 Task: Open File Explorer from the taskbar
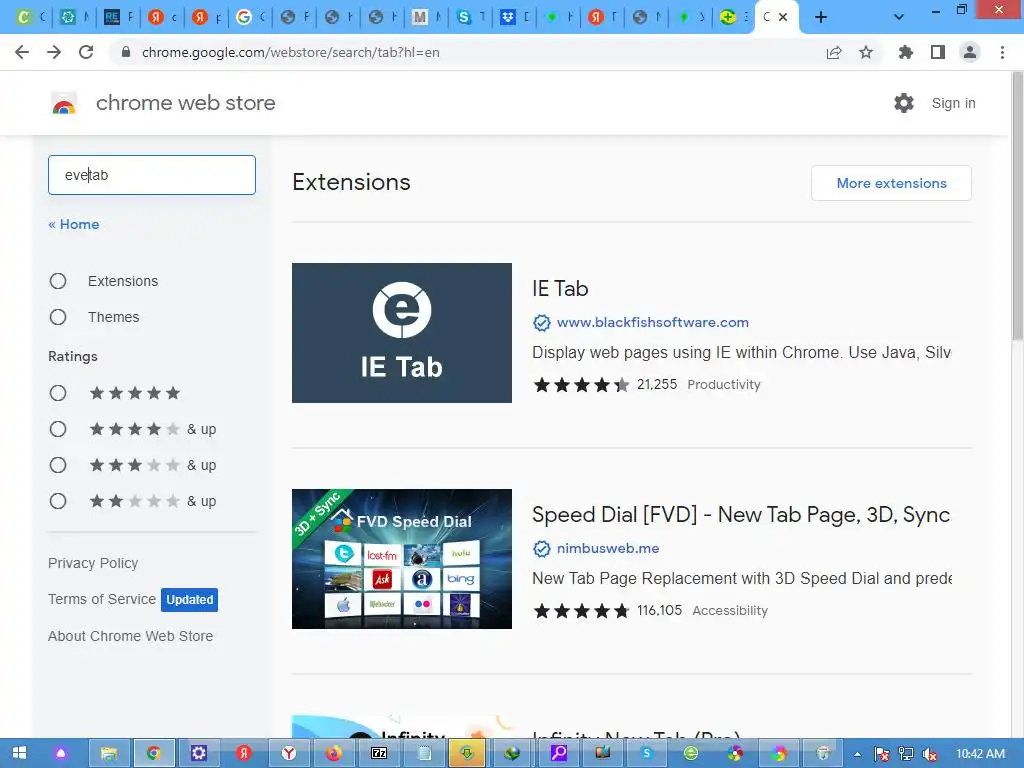tap(109, 754)
